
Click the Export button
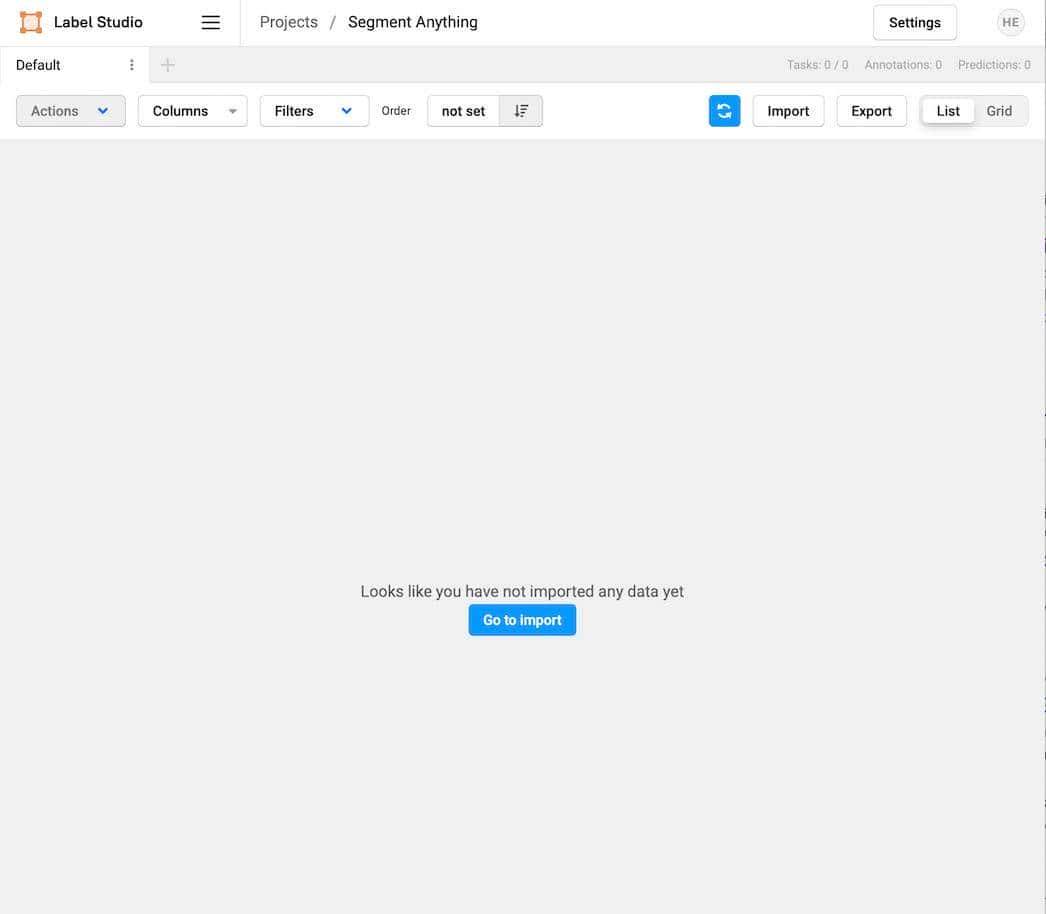871,111
